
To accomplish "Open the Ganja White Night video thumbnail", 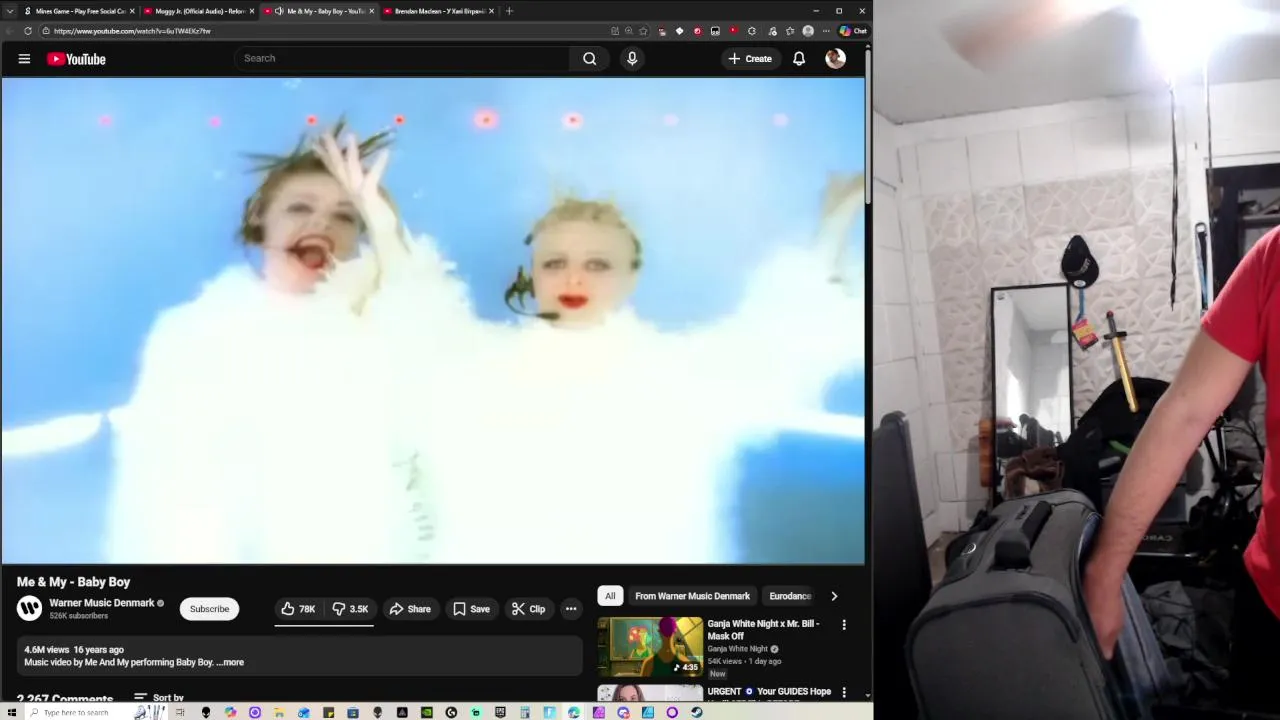I will point(650,646).
